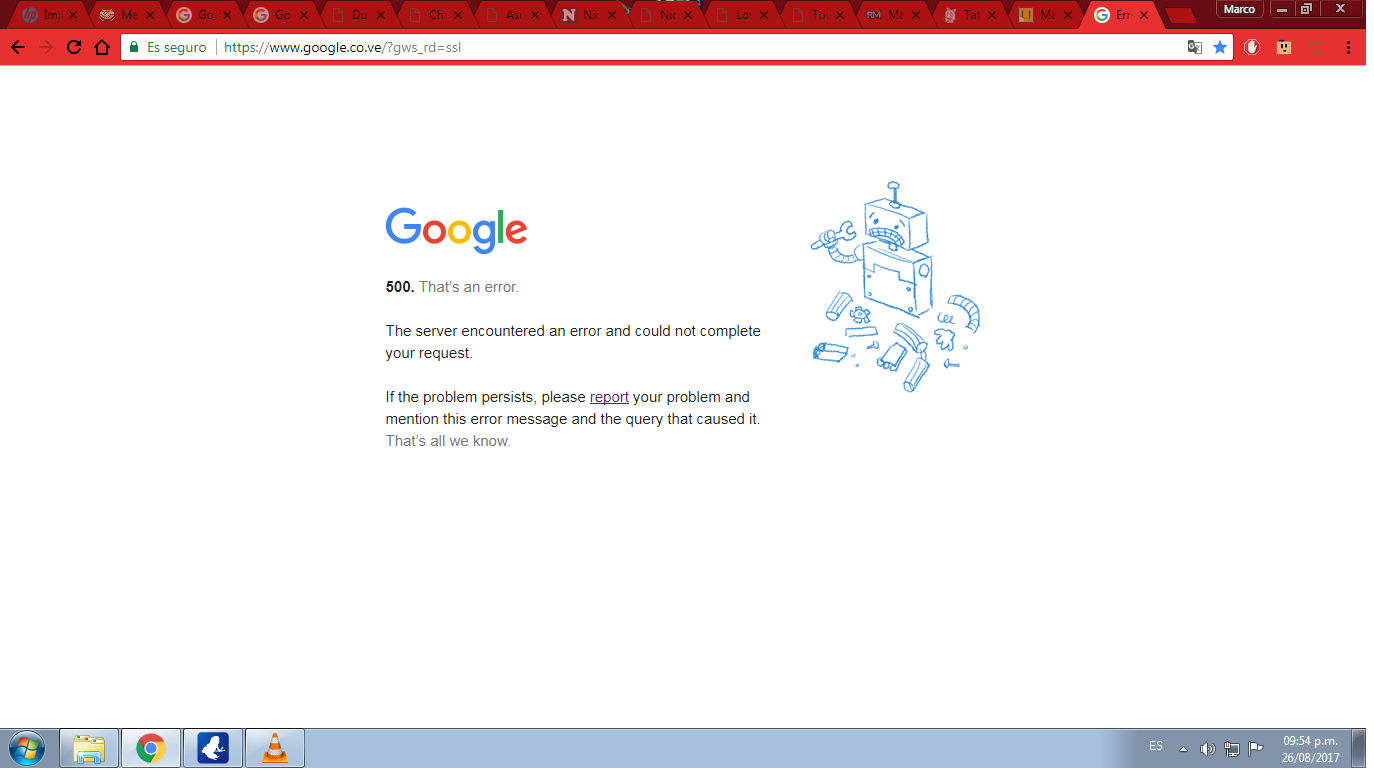Viewport: 1374px width, 772px height.
Task: Close the active 'Err' error tab
Action: tap(1143, 16)
